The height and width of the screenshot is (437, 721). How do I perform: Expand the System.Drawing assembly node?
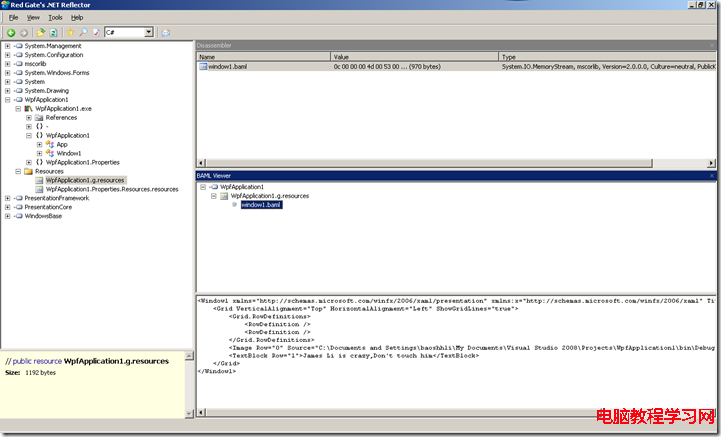click(7, 91)
